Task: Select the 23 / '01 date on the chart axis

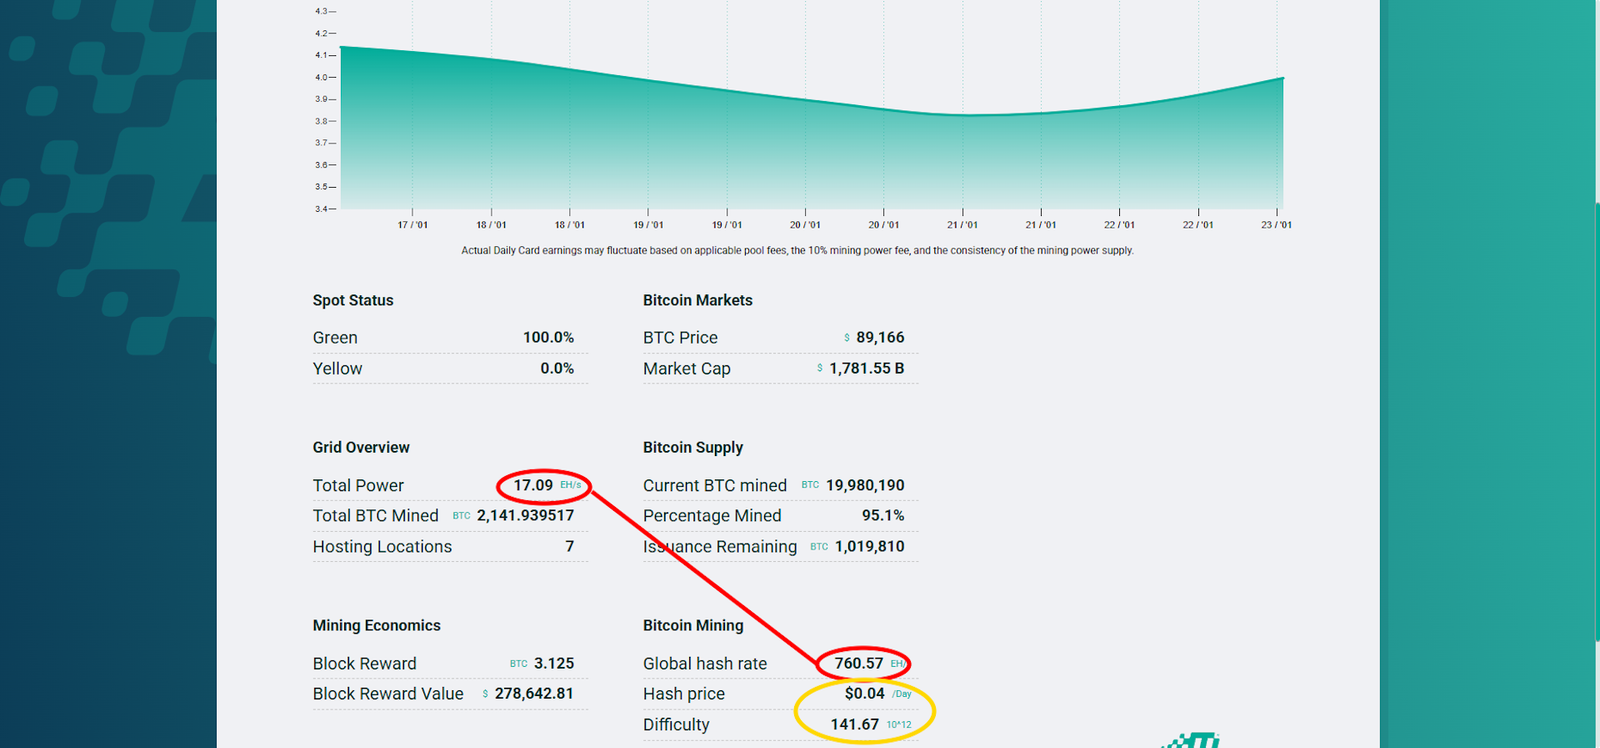Action: coord(1276,225)
